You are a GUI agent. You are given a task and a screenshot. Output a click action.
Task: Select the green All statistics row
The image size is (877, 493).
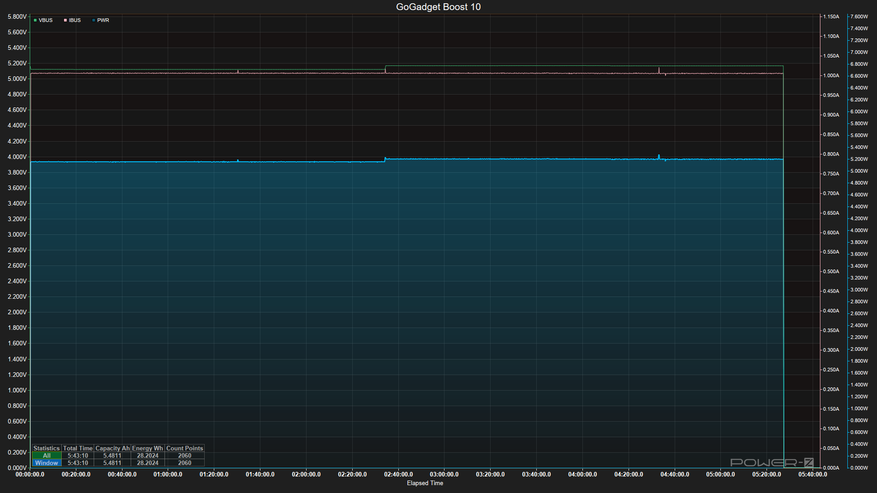point(46,455)
